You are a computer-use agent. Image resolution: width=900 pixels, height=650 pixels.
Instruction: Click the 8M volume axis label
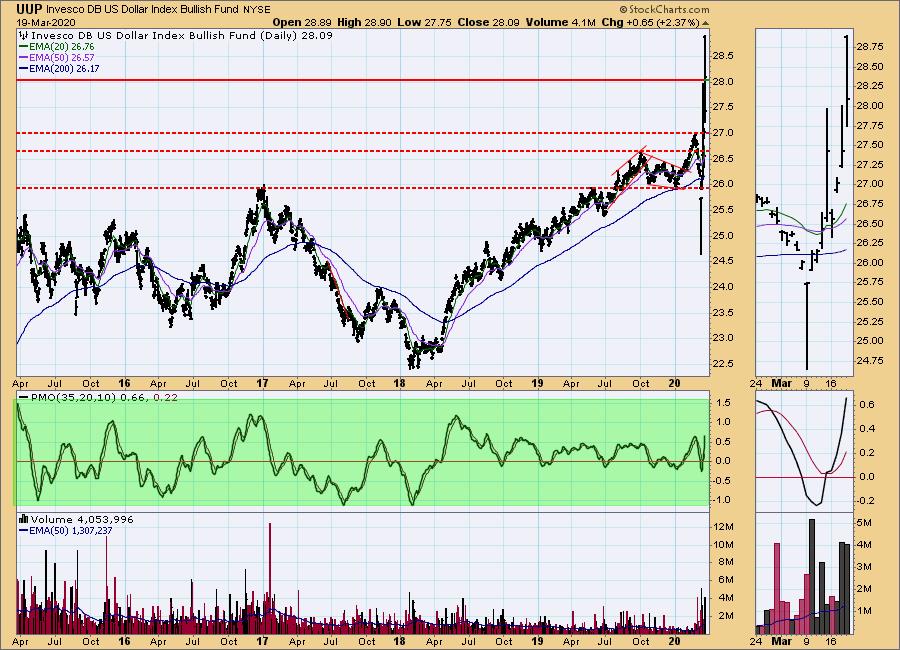(726, 562)
